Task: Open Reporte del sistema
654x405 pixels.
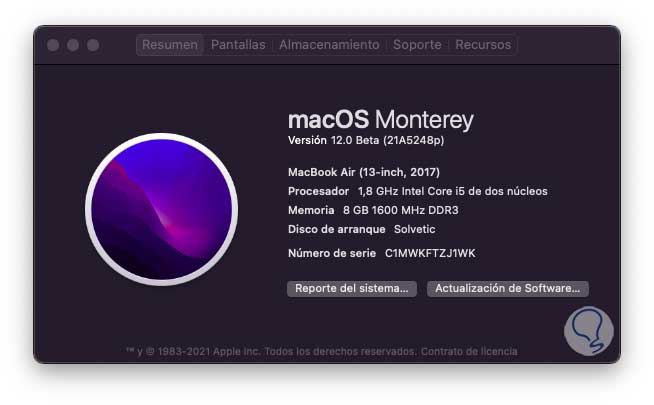Action: point(352,288)
